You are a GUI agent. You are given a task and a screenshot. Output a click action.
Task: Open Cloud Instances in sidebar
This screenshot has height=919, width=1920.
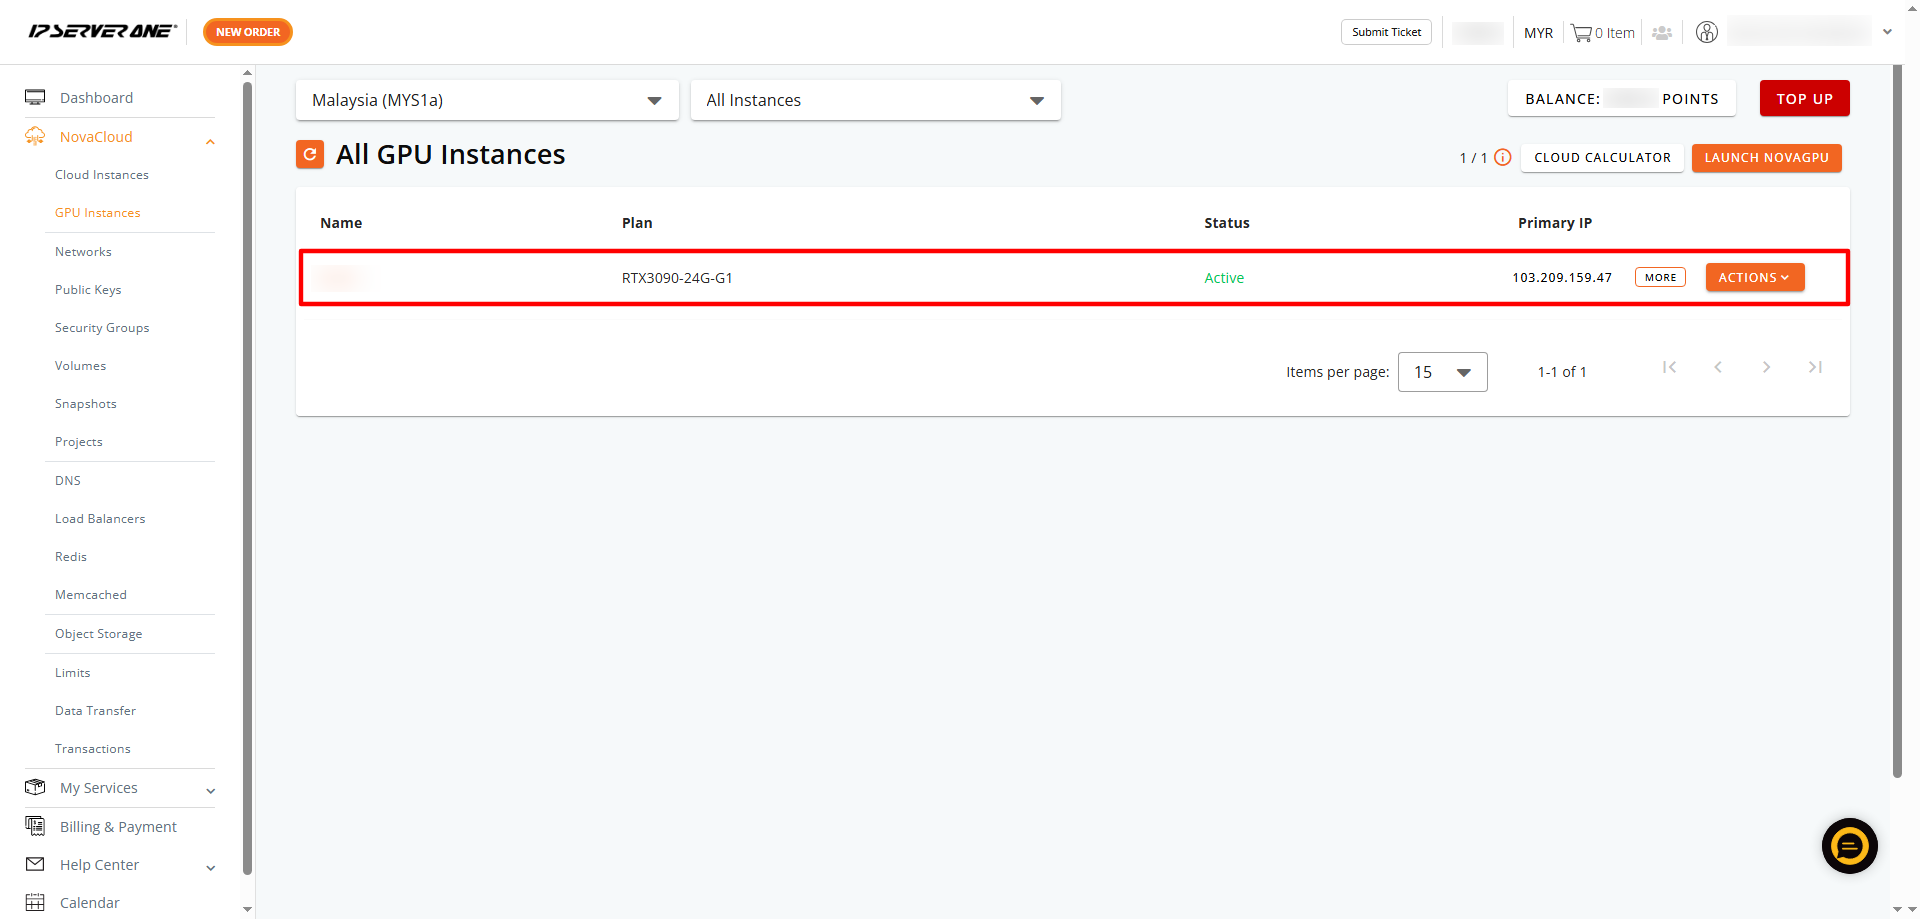click(102, 174)
